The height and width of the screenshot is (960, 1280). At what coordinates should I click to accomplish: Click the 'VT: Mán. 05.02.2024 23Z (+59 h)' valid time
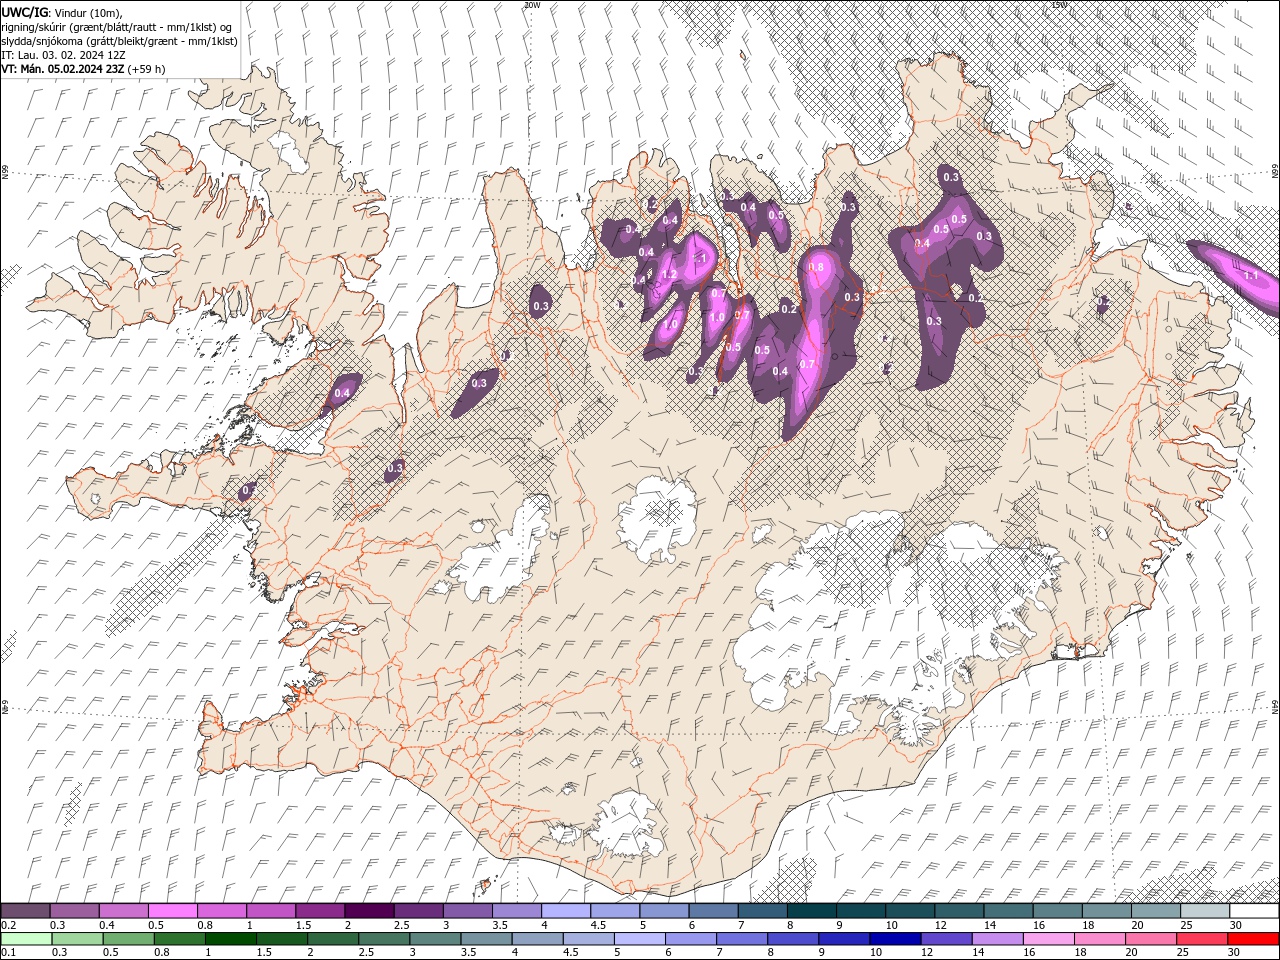click(x=84, y=69)
